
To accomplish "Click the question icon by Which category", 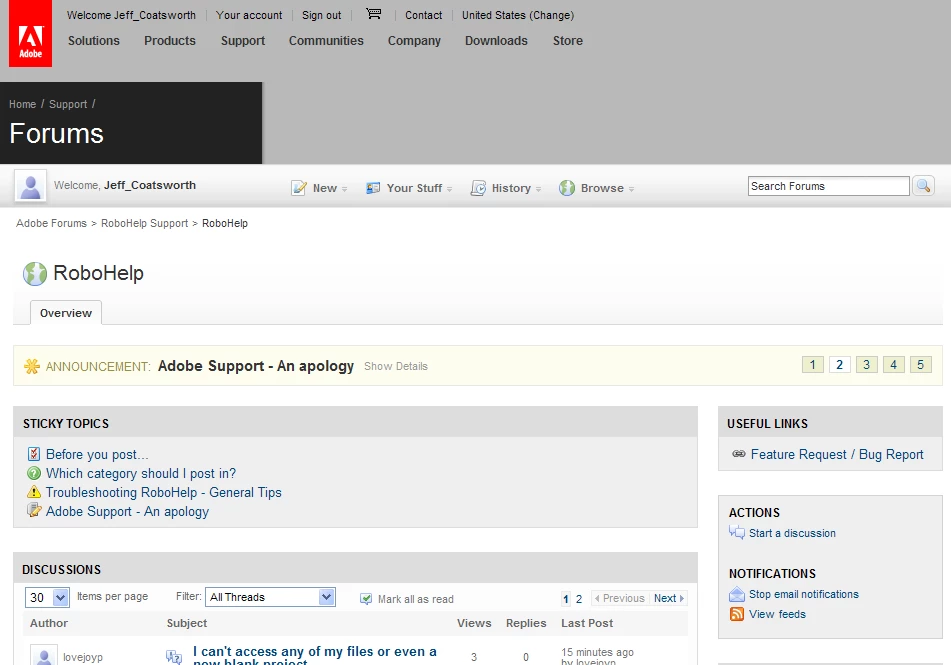I will coord(34,473).
